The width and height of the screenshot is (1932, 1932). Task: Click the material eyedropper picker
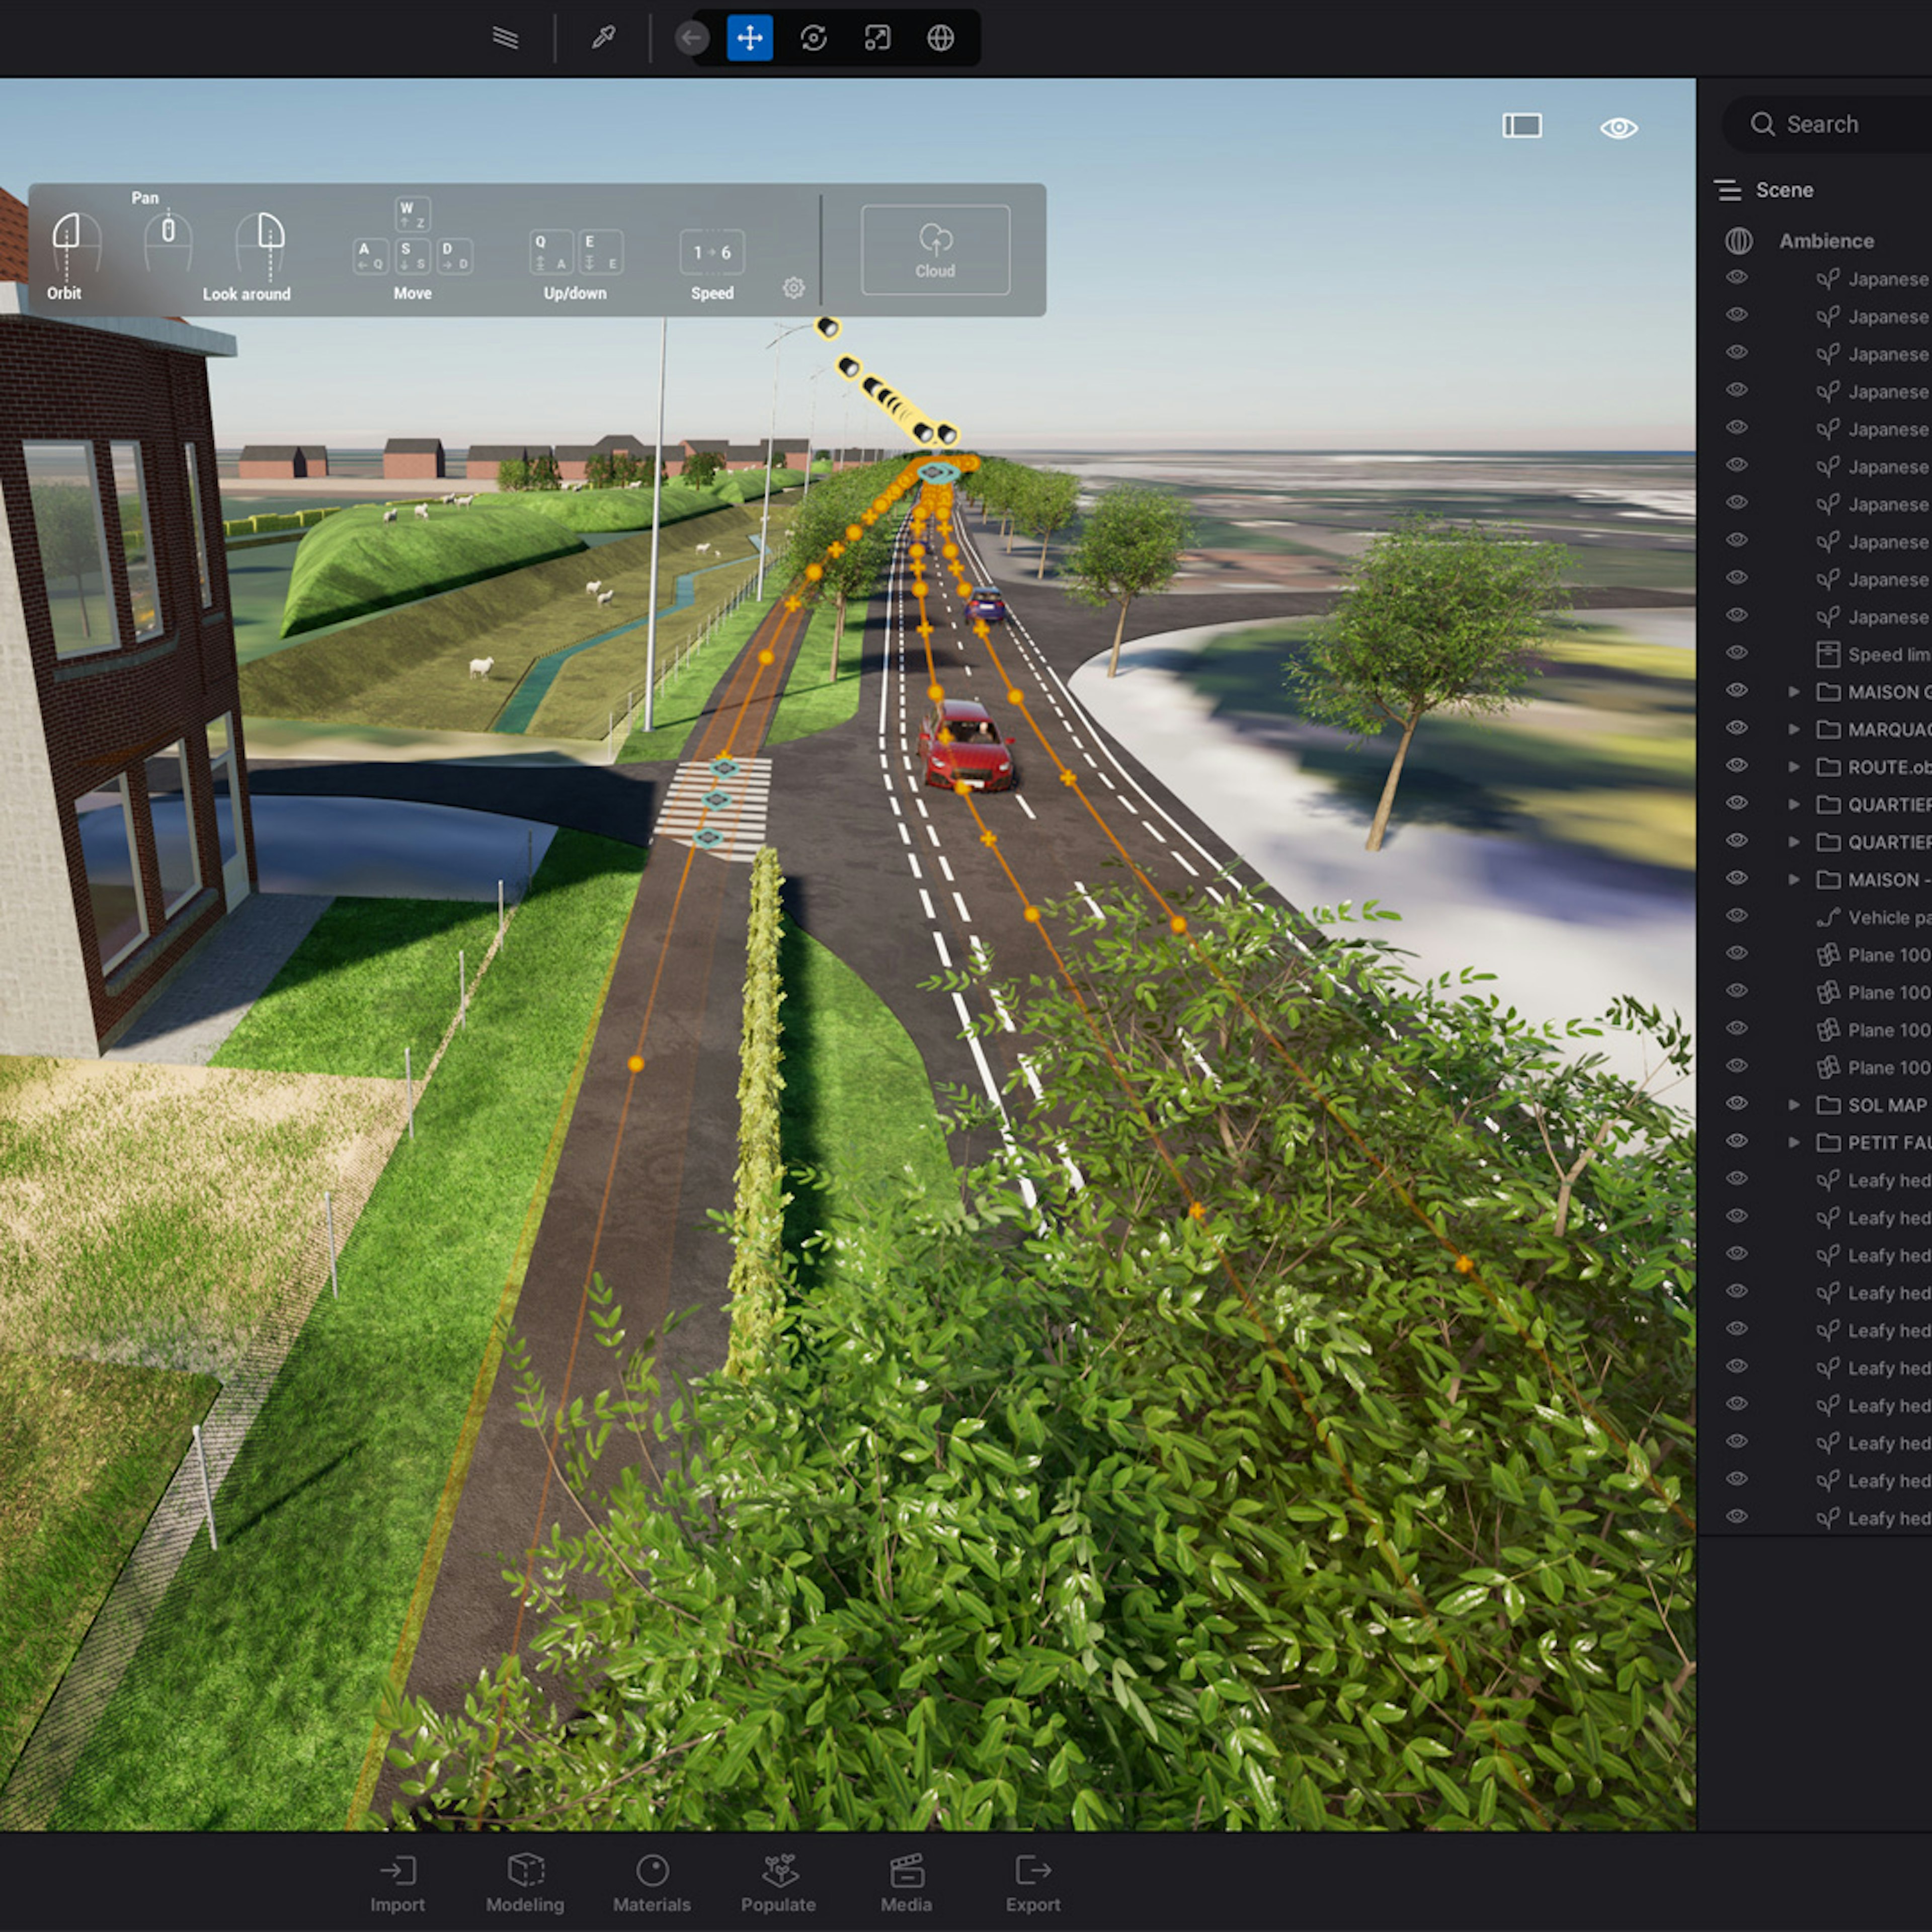[603, 38]
